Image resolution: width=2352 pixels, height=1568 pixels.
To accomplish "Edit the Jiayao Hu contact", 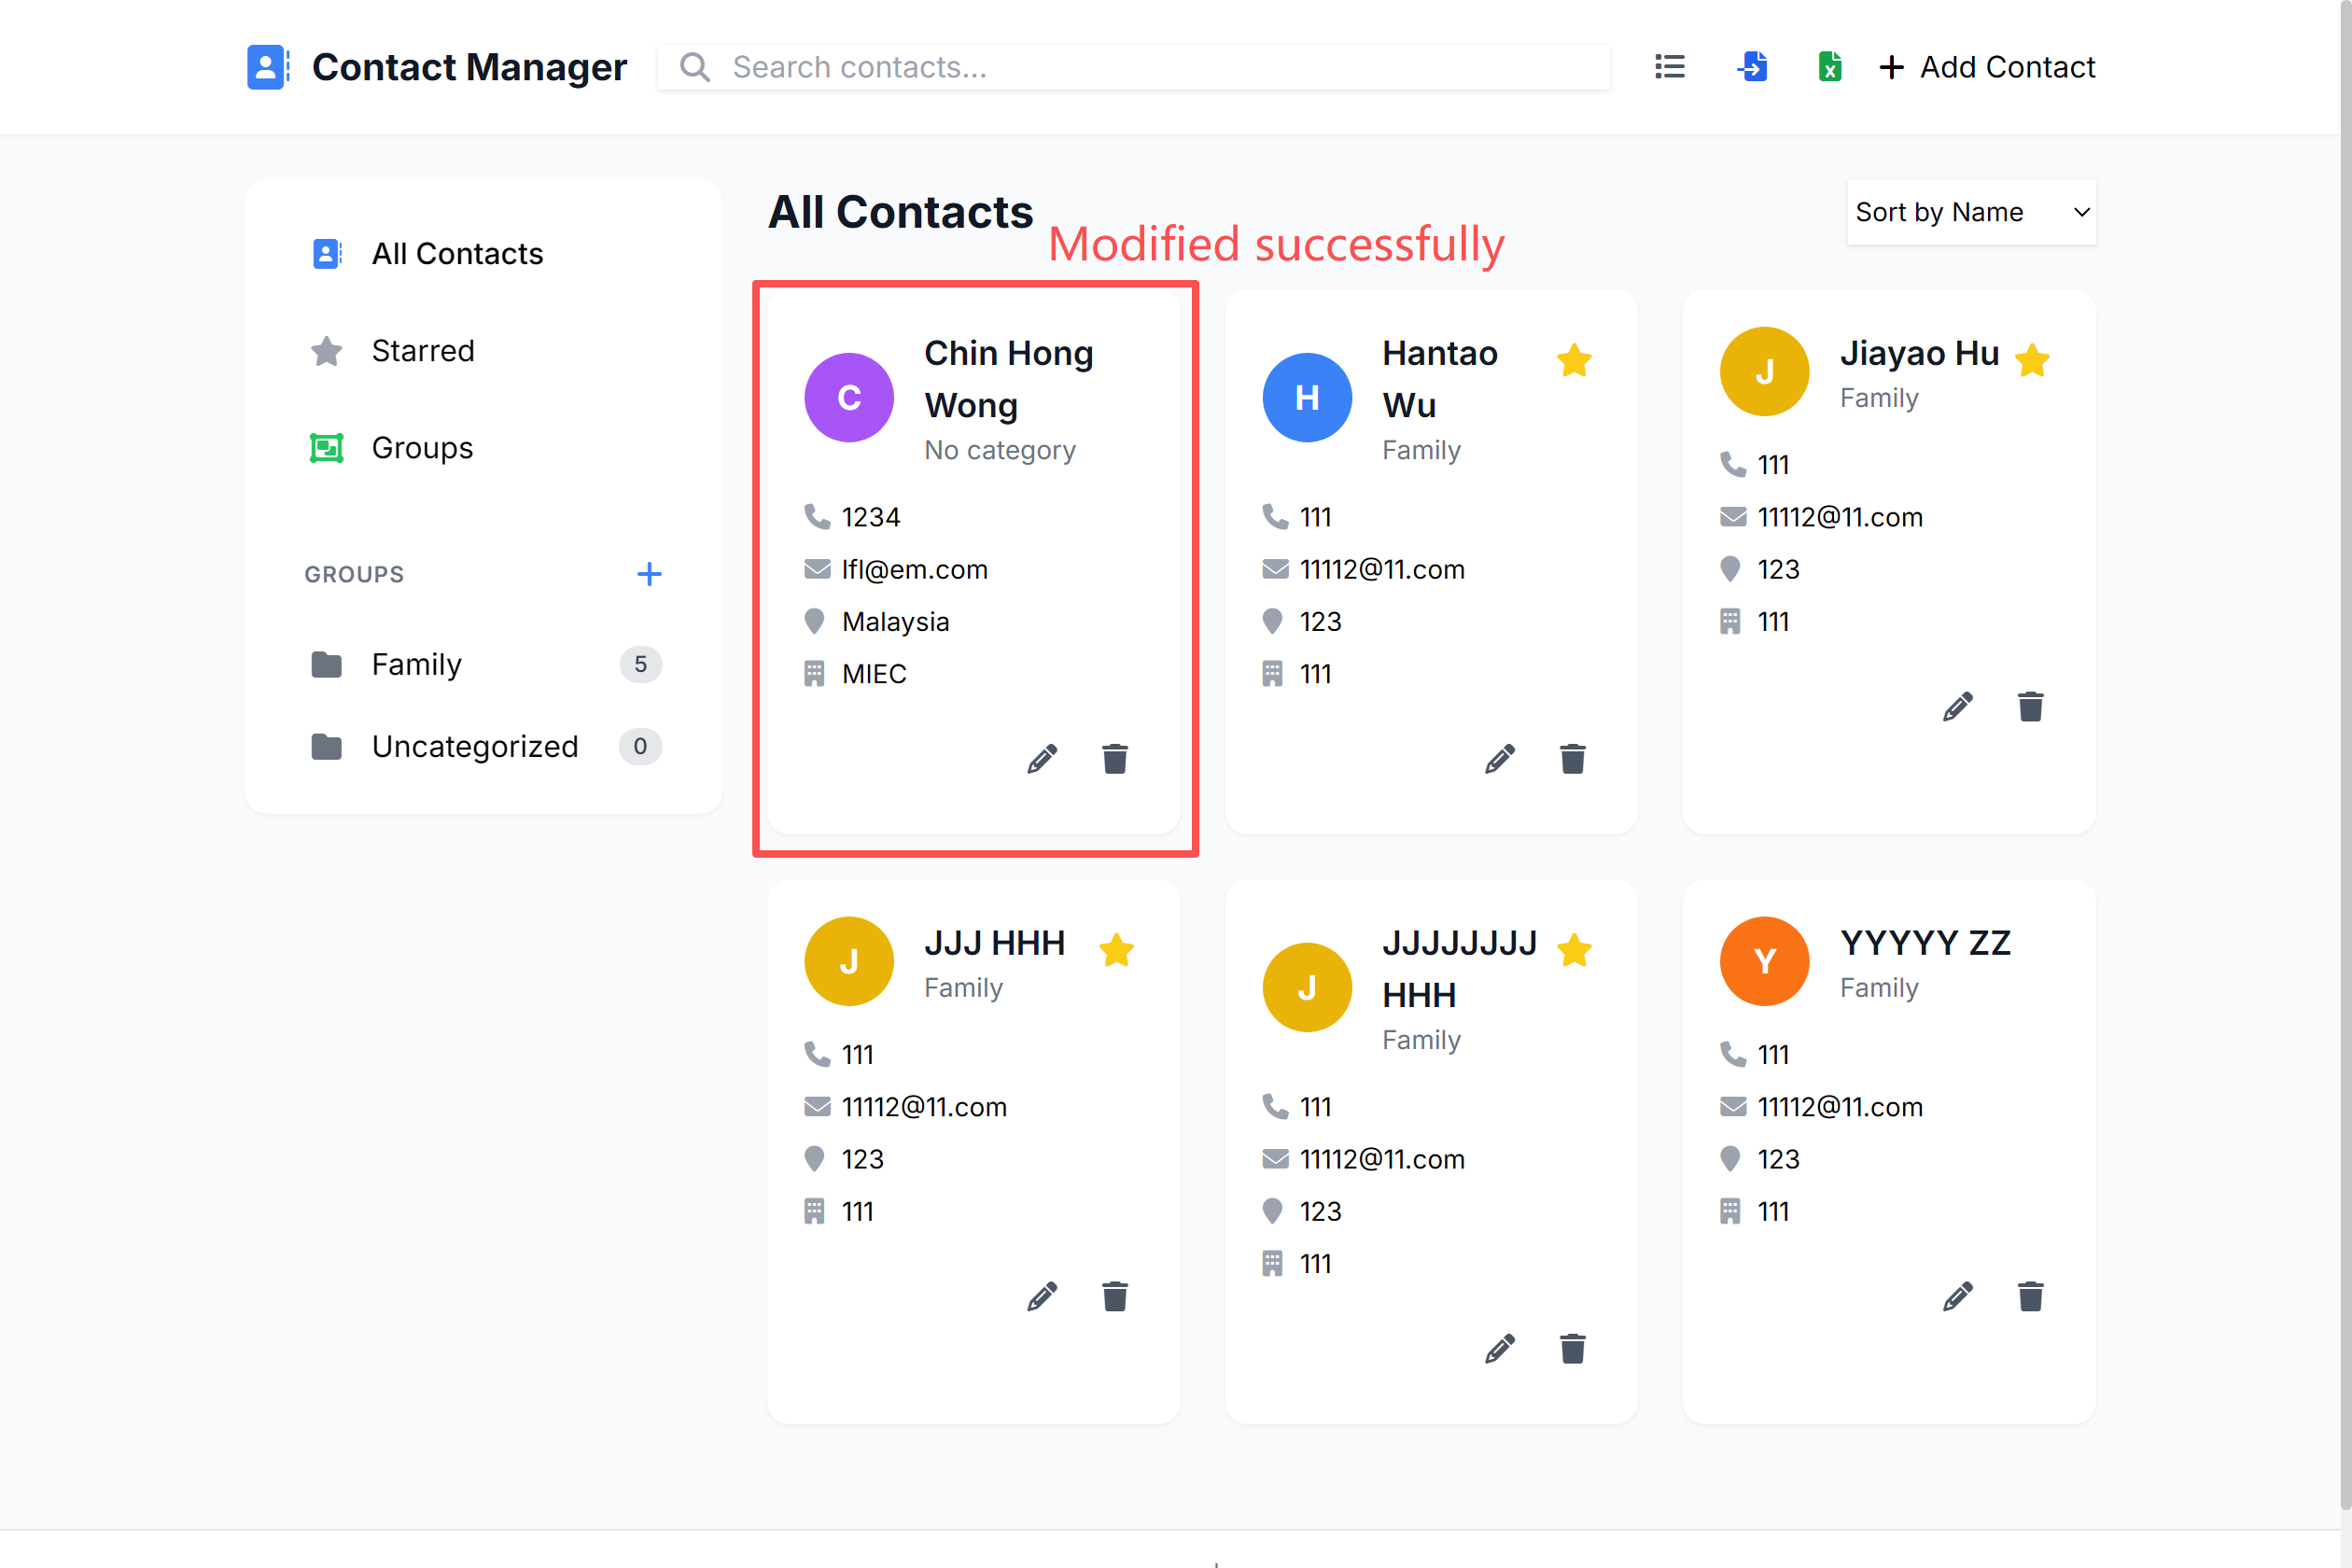I will (1957, 707).
